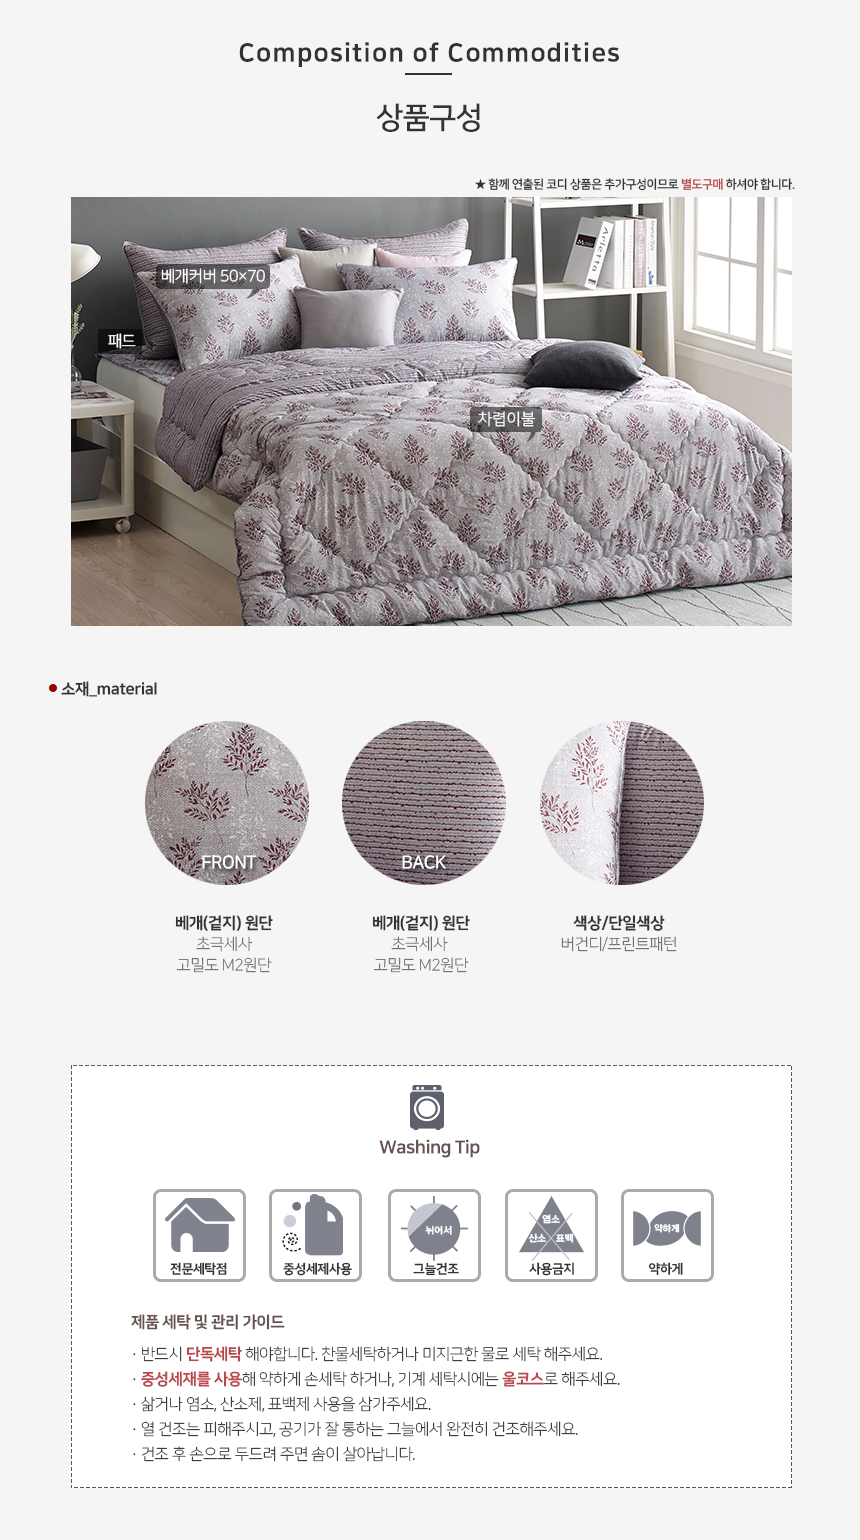The height and width of the screenshot is (1540, 860).
Task: Select the burgundy print pattern swatch
Action: [x=621, y=803]
